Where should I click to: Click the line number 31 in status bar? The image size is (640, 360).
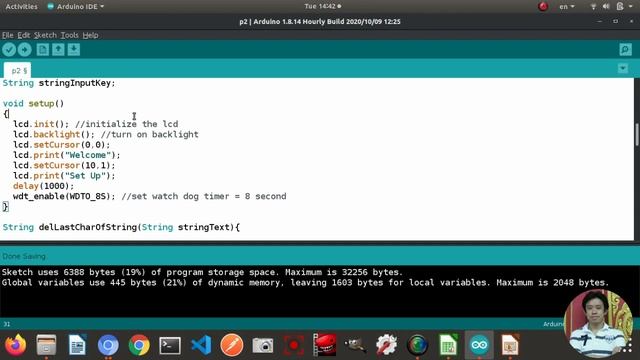(7, 324)
